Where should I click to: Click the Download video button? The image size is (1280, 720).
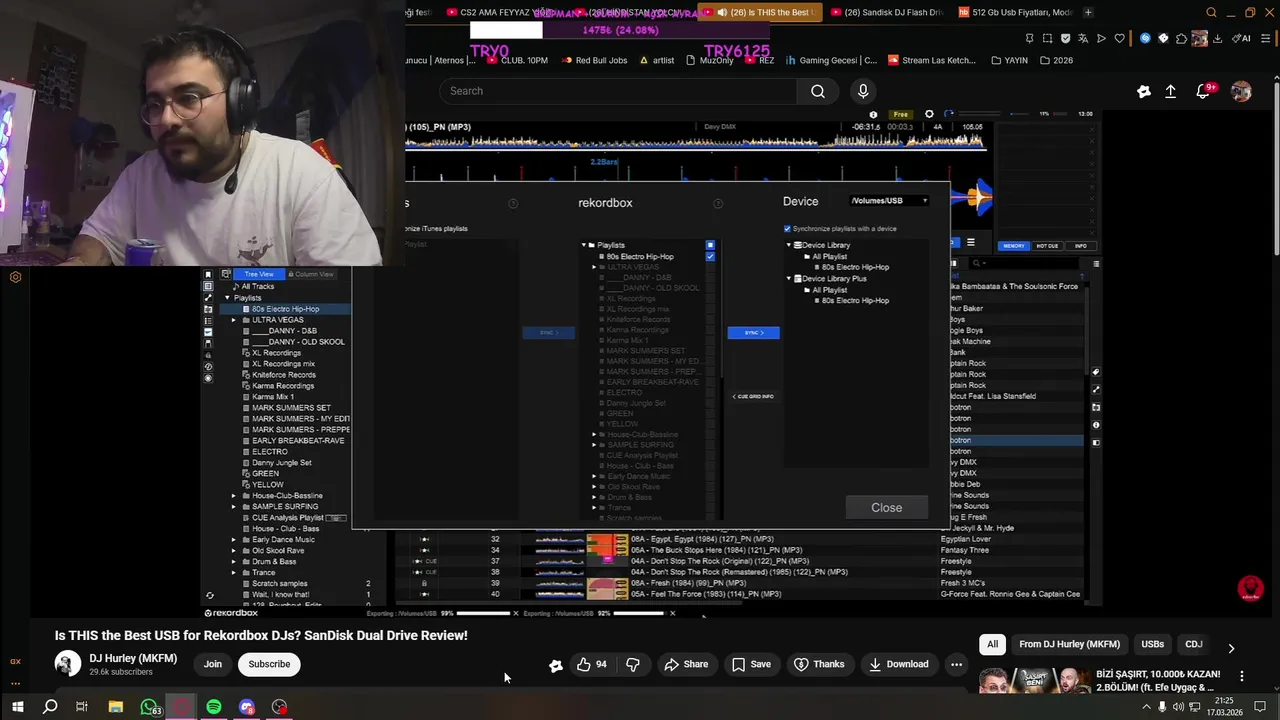(x=898, y=664)
